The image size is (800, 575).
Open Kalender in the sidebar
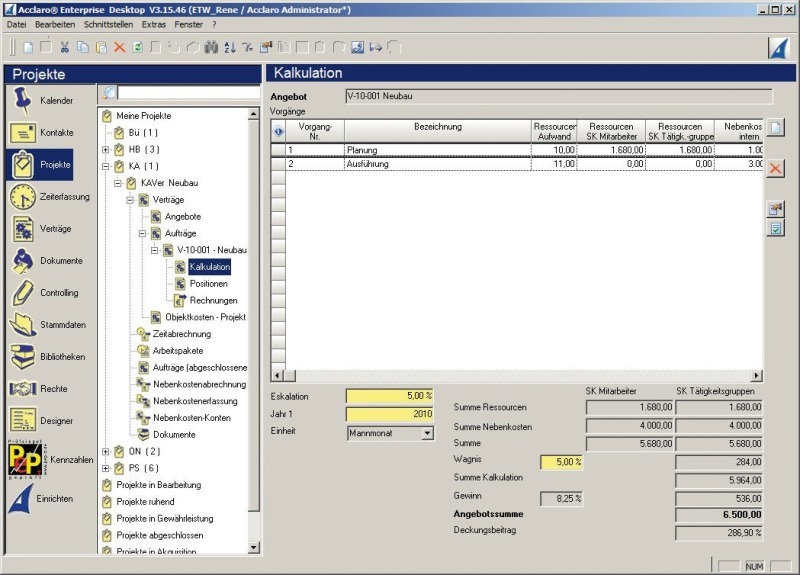tap(42, 101)
